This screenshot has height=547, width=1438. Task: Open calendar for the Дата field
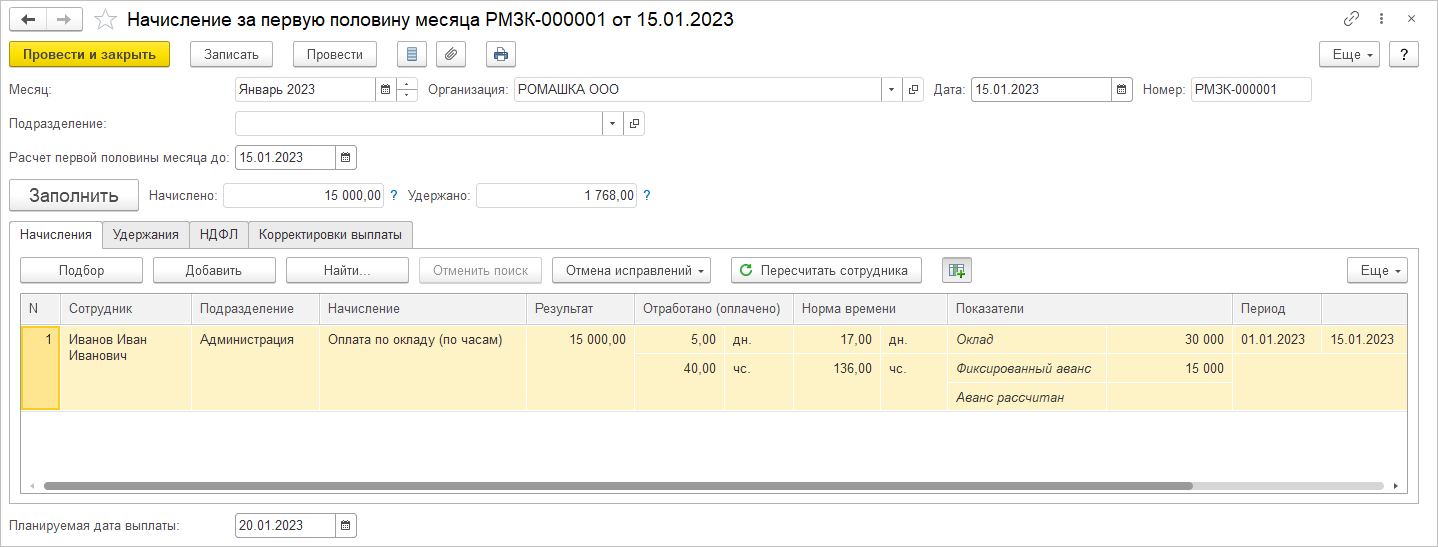click(1122, 90)
